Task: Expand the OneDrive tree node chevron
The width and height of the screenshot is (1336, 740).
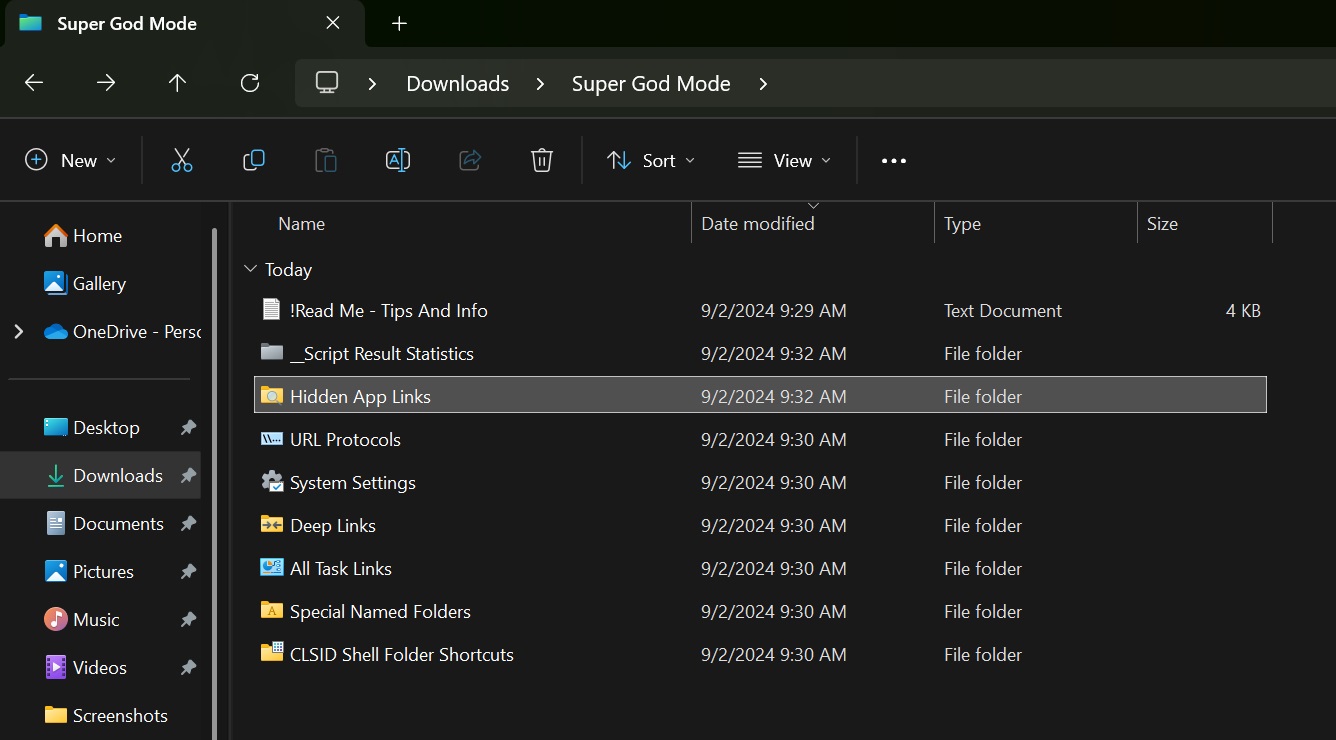Action: [18, 331]
